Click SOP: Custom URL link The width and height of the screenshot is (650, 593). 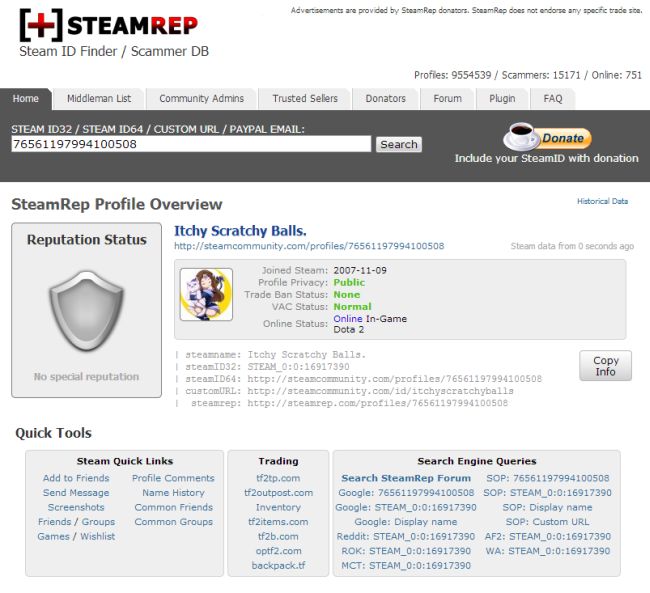pos(548,522)
